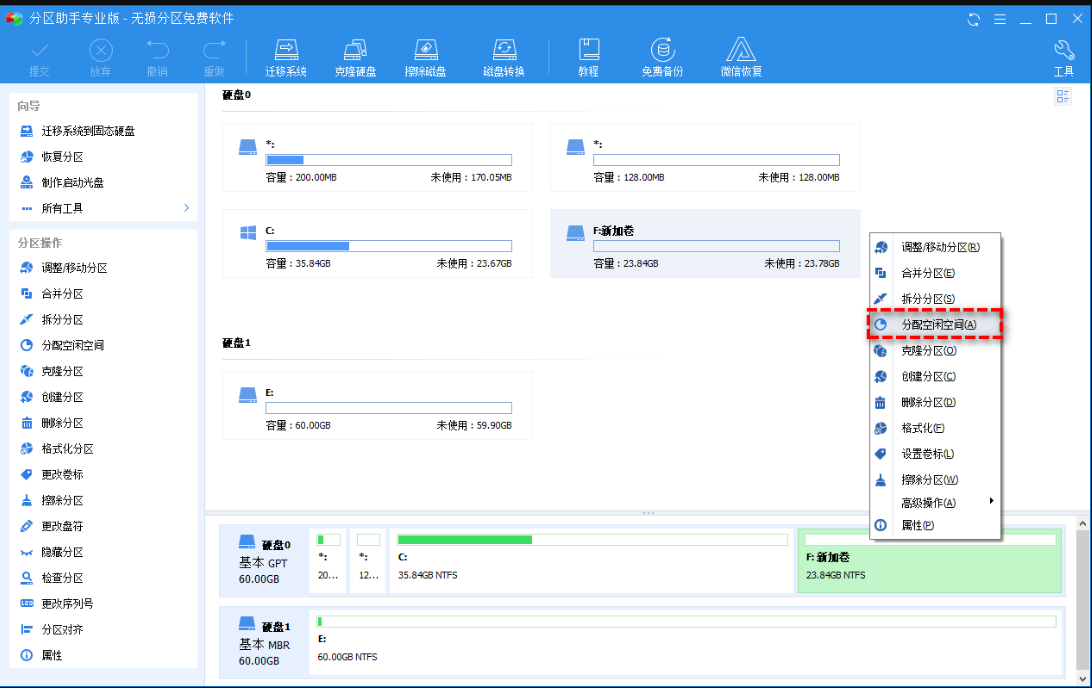
Task: Click the C: 35.84GB NTFS block in disk map
Action: click(x=591, y=561)
